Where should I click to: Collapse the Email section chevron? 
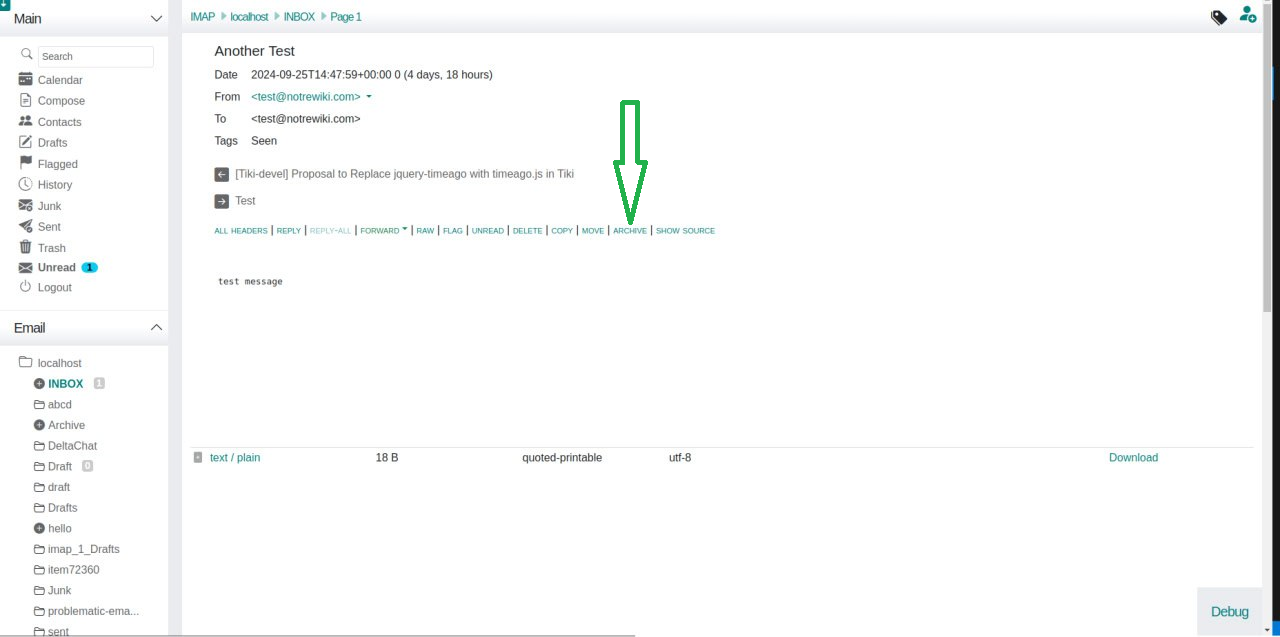point(156,326)
